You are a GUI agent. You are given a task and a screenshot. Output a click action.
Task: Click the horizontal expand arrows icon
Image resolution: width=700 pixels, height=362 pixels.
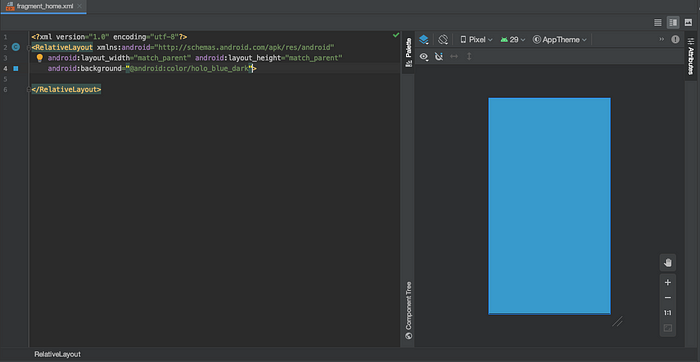point(454,57)
